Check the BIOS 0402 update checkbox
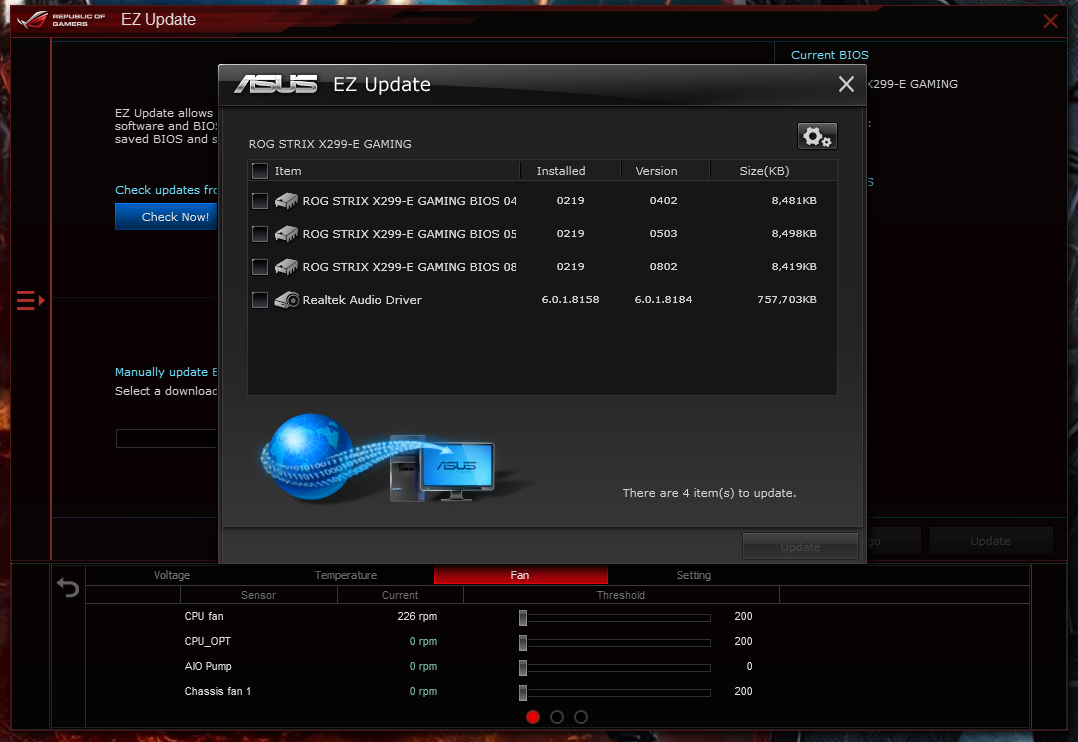Screen dimensions: 1078x742 [x=260, y=201]
